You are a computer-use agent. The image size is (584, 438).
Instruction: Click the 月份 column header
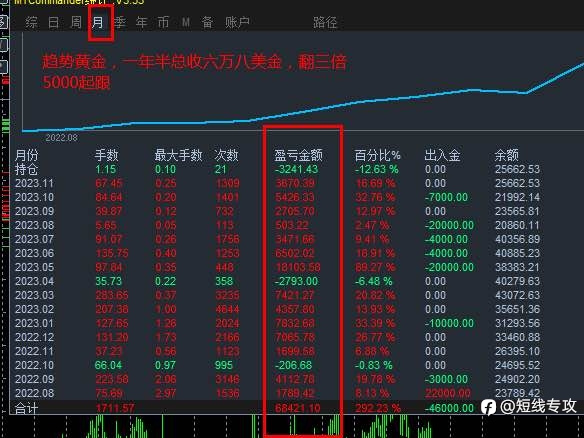[26, 155]
